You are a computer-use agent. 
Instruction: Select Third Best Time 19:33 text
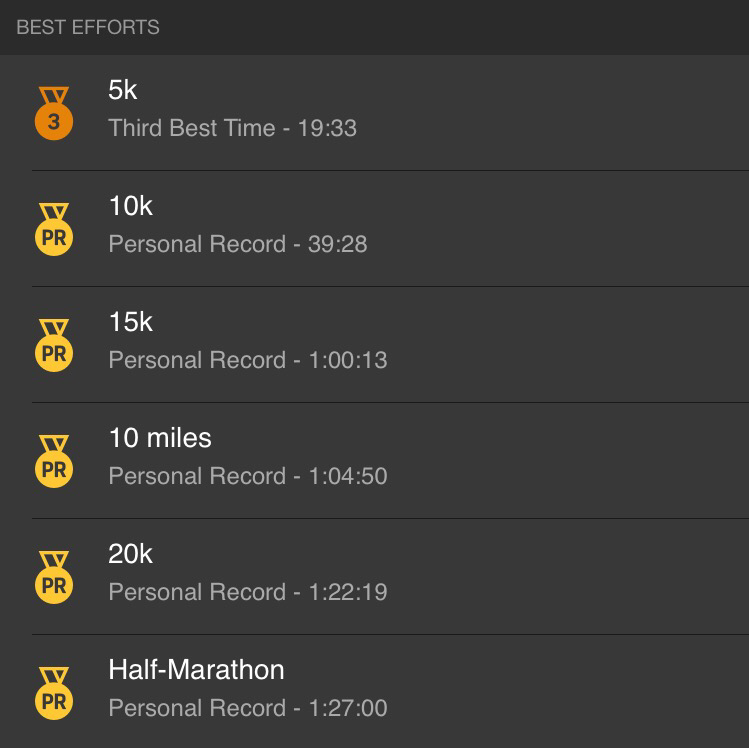coord(233,128)
